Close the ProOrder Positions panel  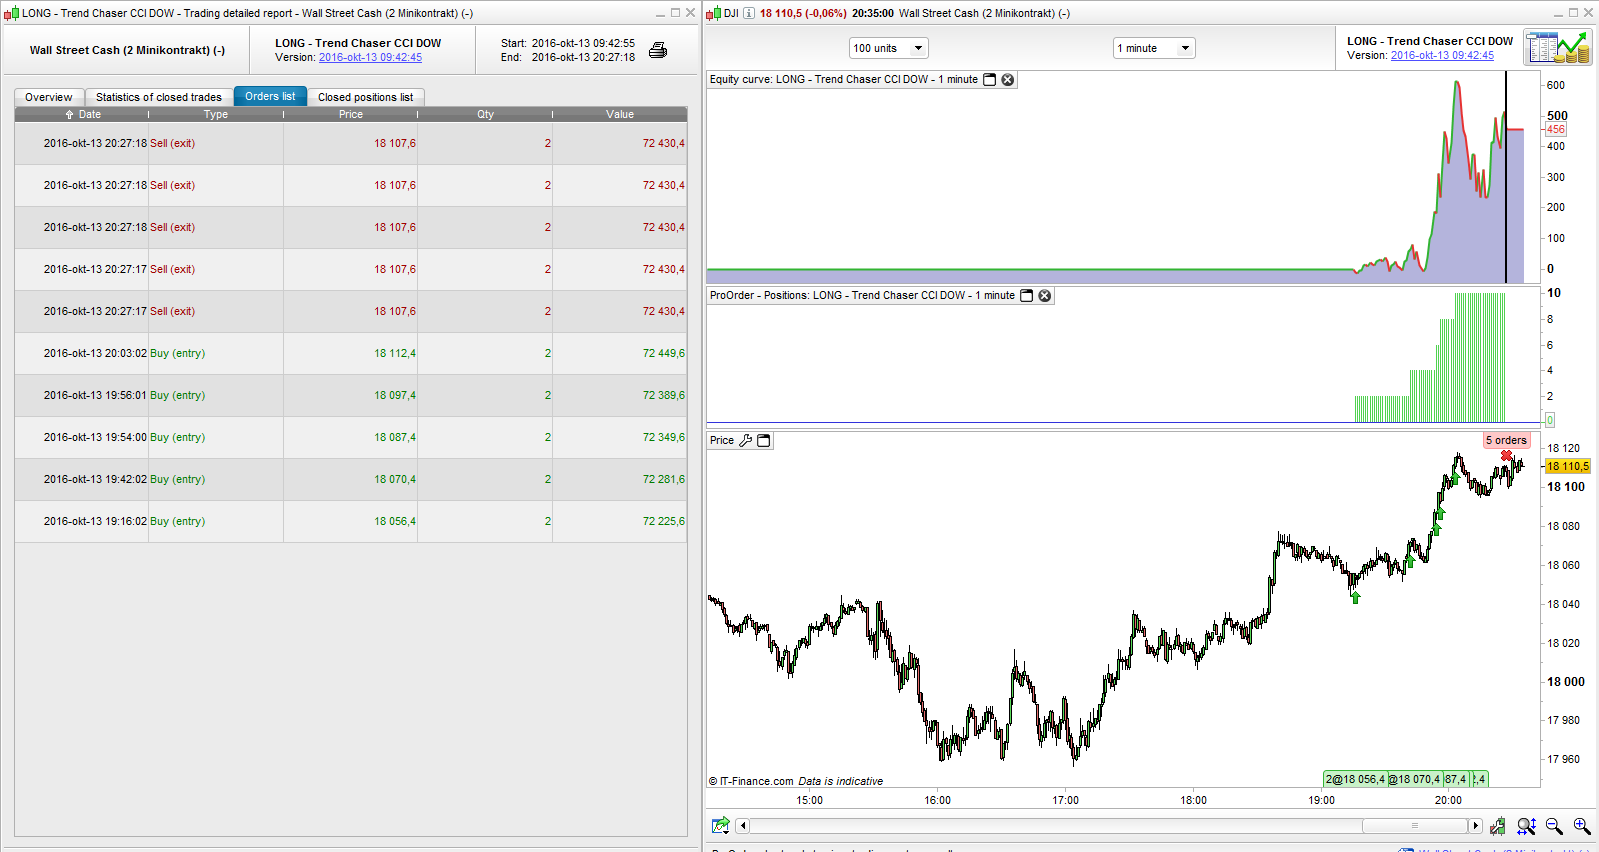pos(1045,296)
